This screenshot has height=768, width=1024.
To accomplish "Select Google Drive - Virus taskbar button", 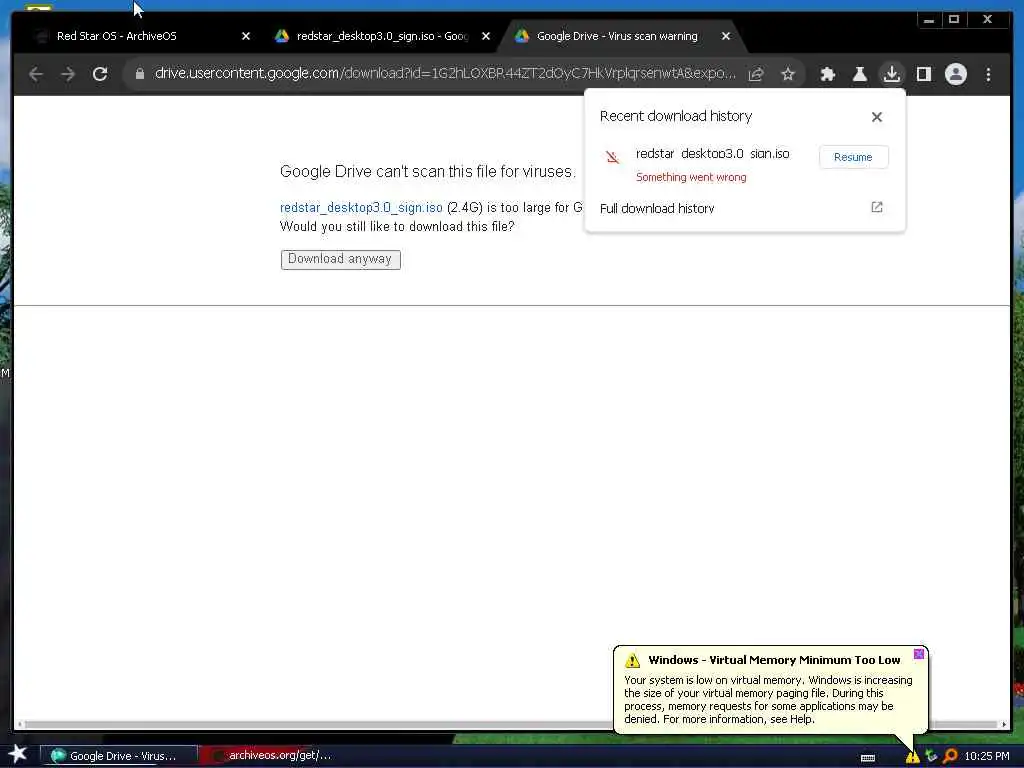I will click(x=119, y=756).
